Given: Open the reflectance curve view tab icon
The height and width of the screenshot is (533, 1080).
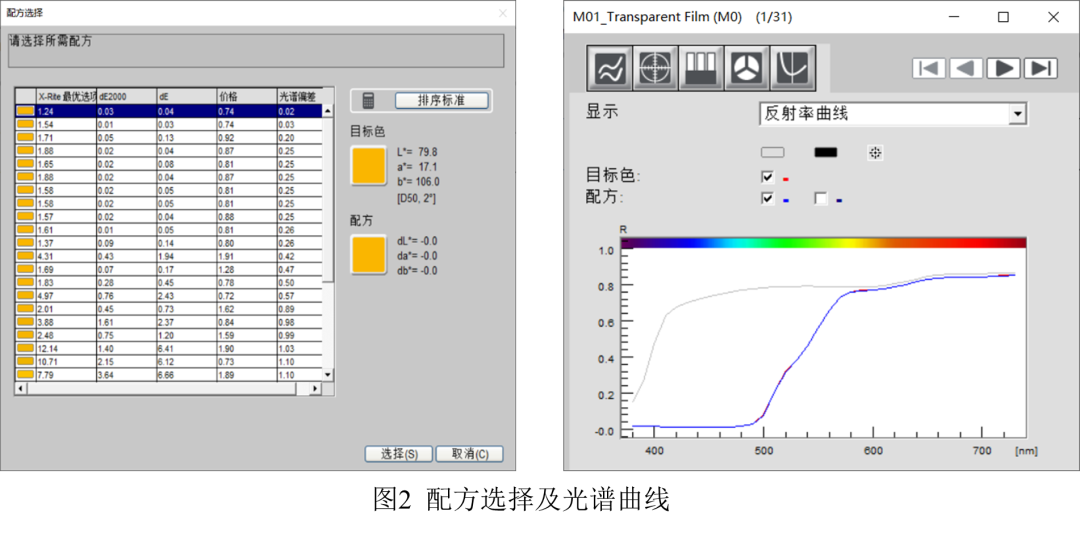Looking at the screenshot, I should pos(610,69).
